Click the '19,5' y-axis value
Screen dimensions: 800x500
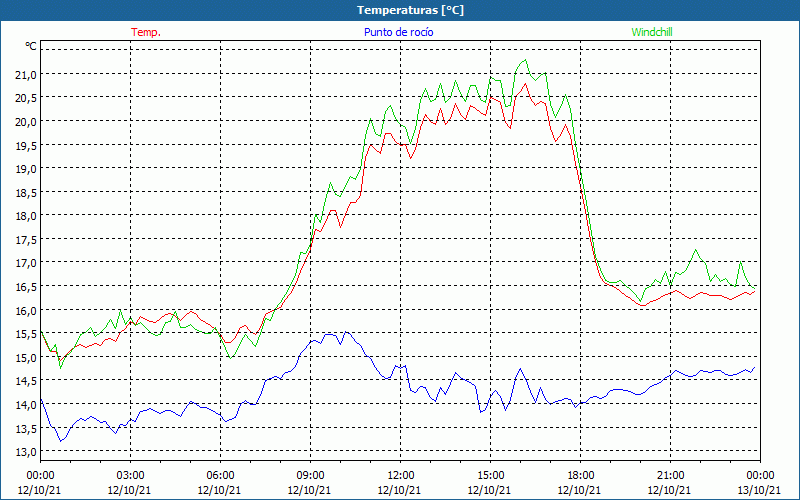26,146
